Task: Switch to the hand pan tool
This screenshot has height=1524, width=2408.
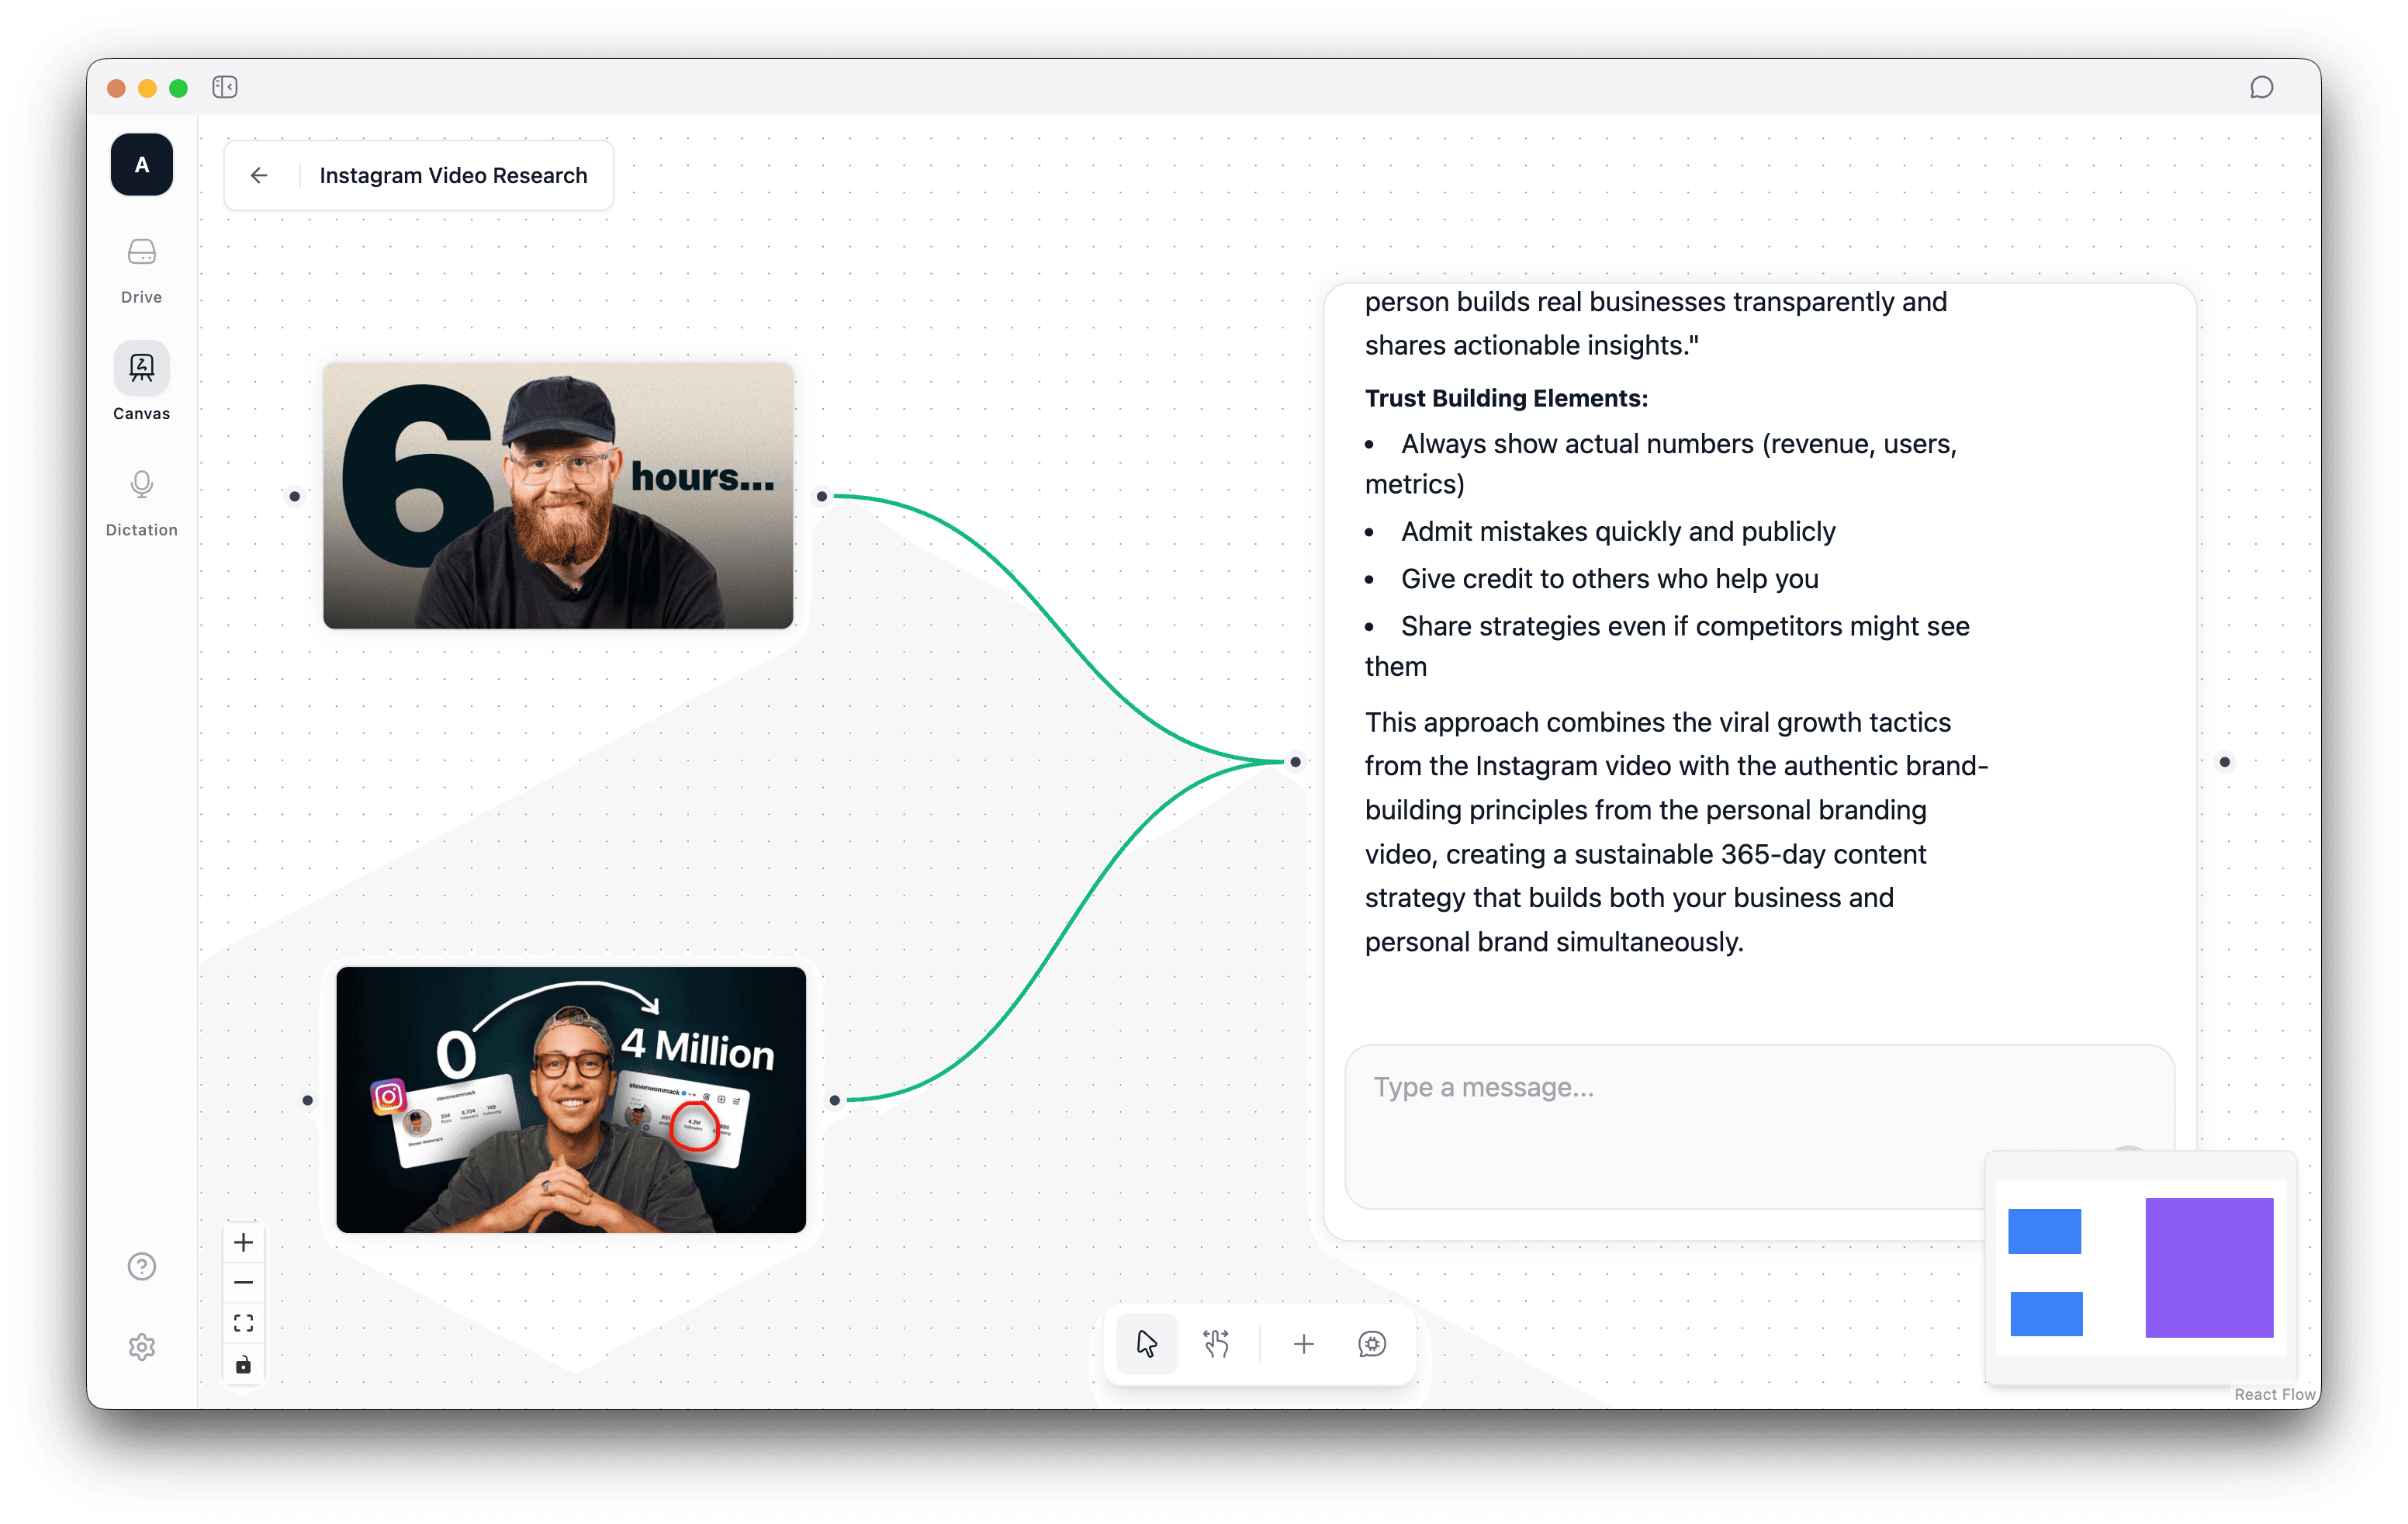Action: click(1216, 1343)
